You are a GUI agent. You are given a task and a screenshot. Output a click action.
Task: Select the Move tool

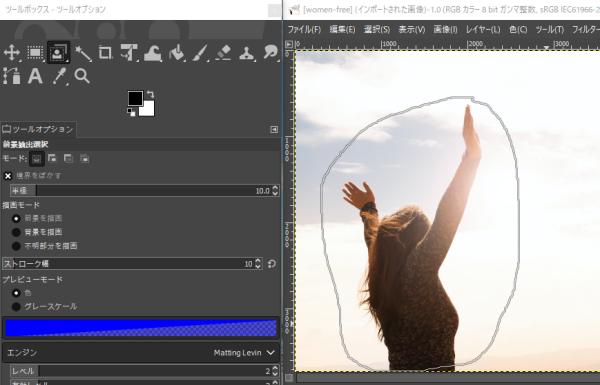(x=11, y=52)
